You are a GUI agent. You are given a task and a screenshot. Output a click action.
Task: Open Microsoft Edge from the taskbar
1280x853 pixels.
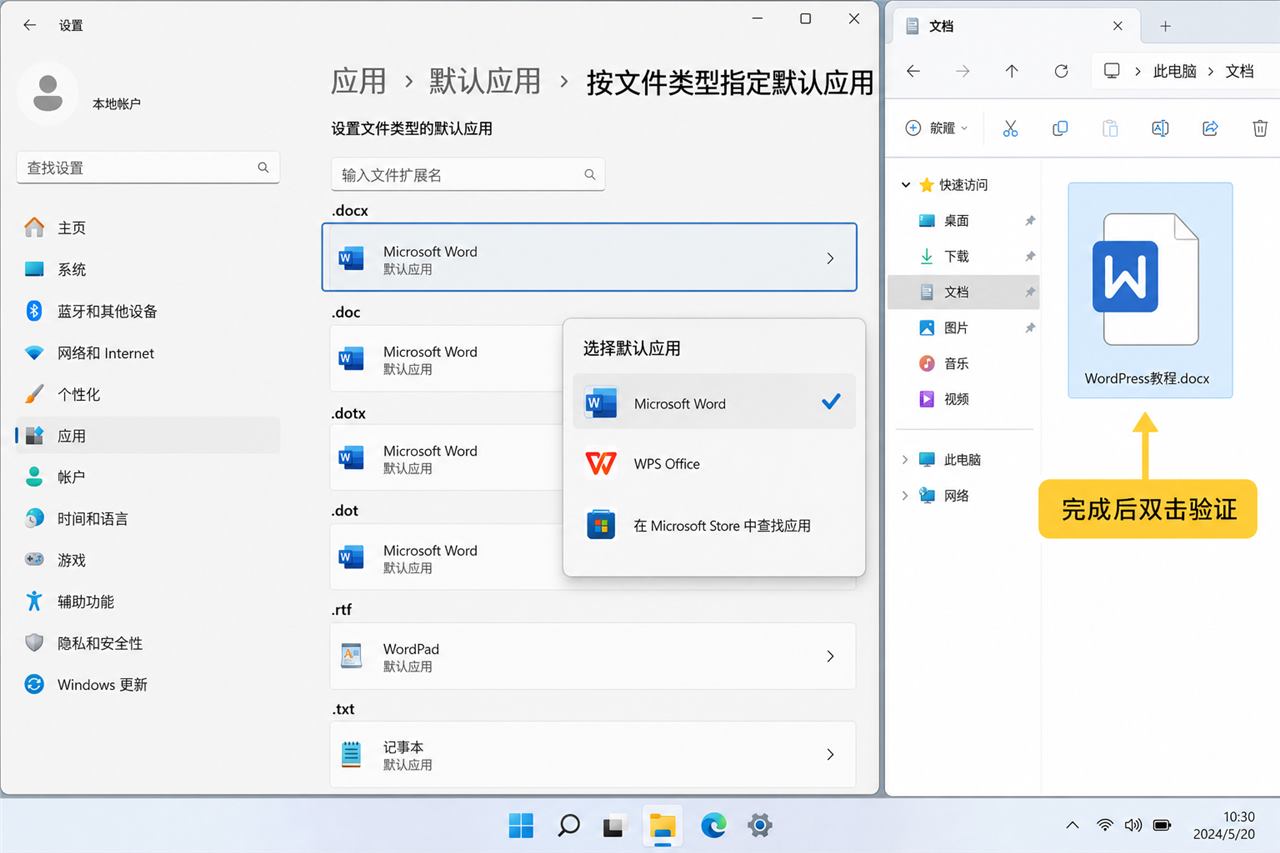click(713, 825)
